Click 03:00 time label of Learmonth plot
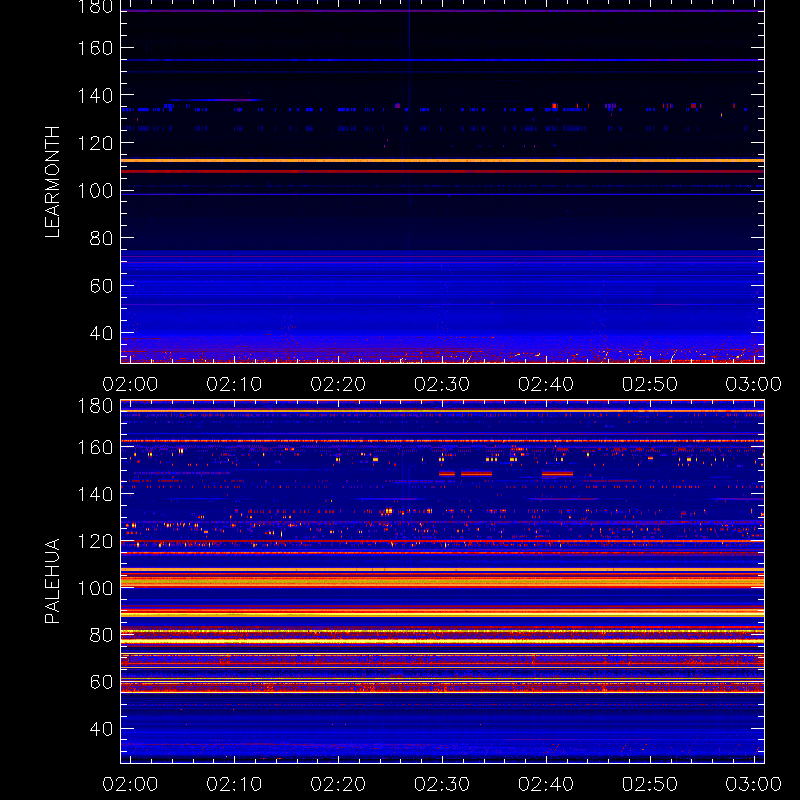The height and width of the screenshot is (800, 800). tap(754, 384)
